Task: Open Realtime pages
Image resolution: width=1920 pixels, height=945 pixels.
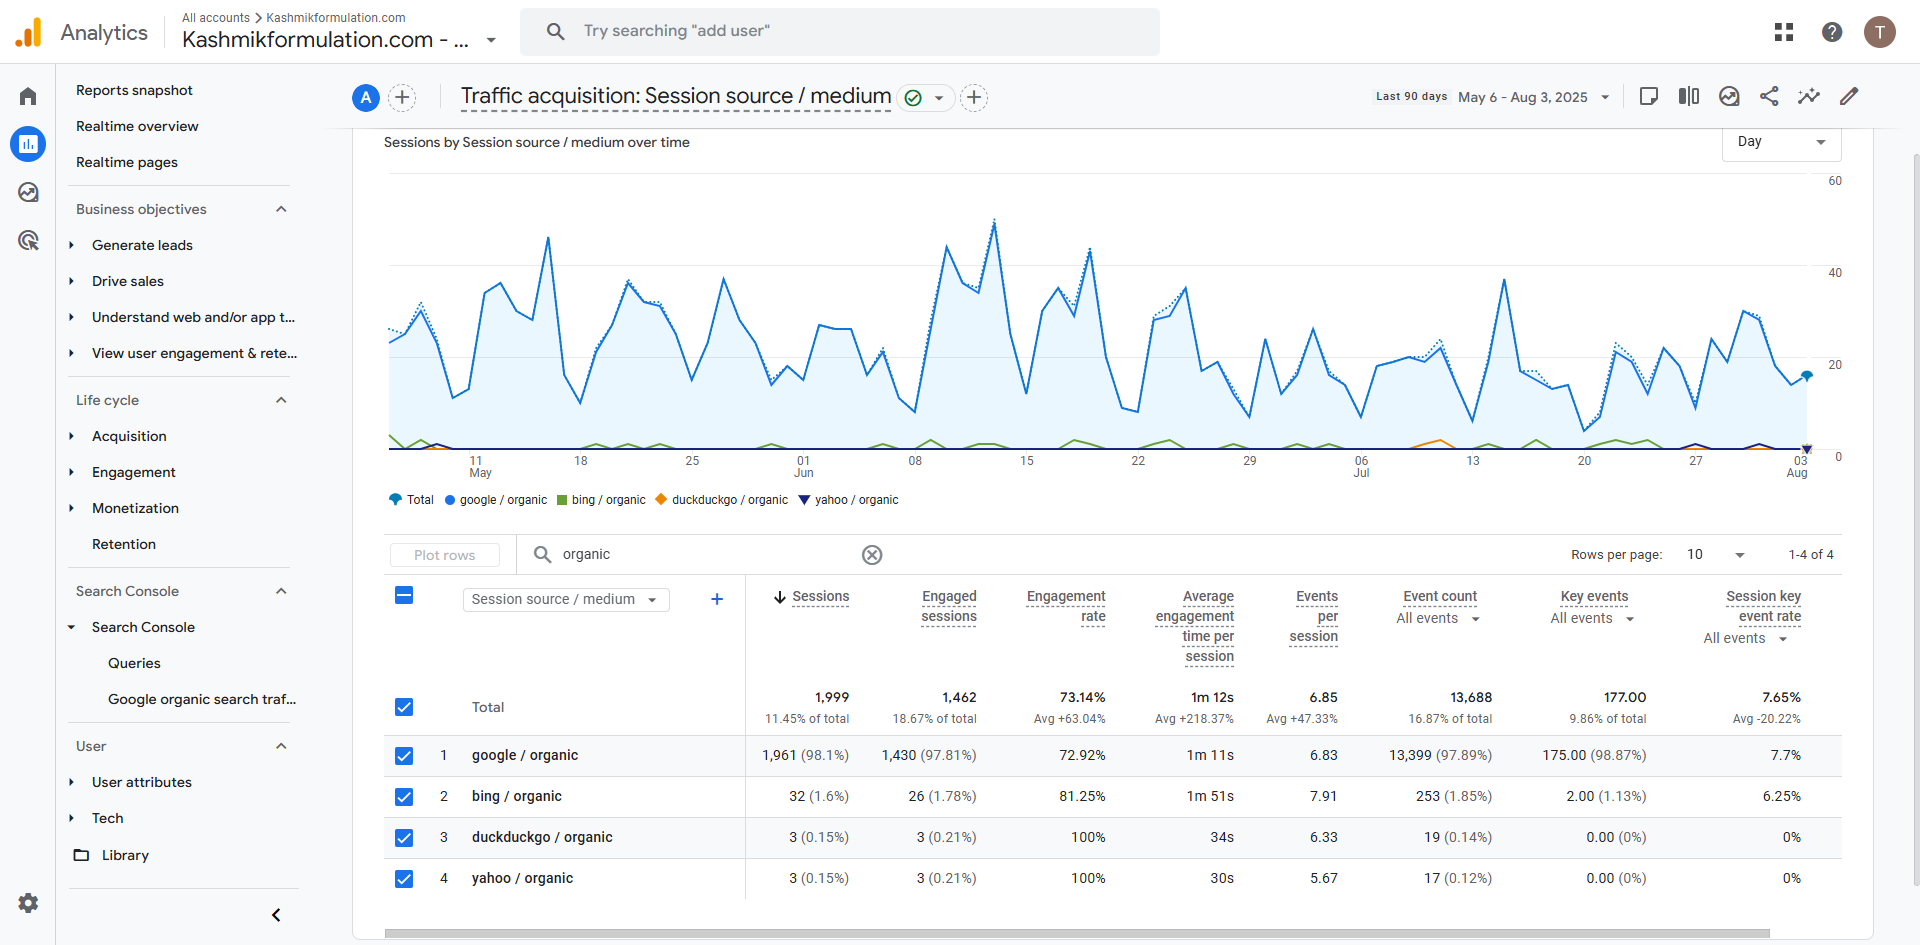Action: 127,162
